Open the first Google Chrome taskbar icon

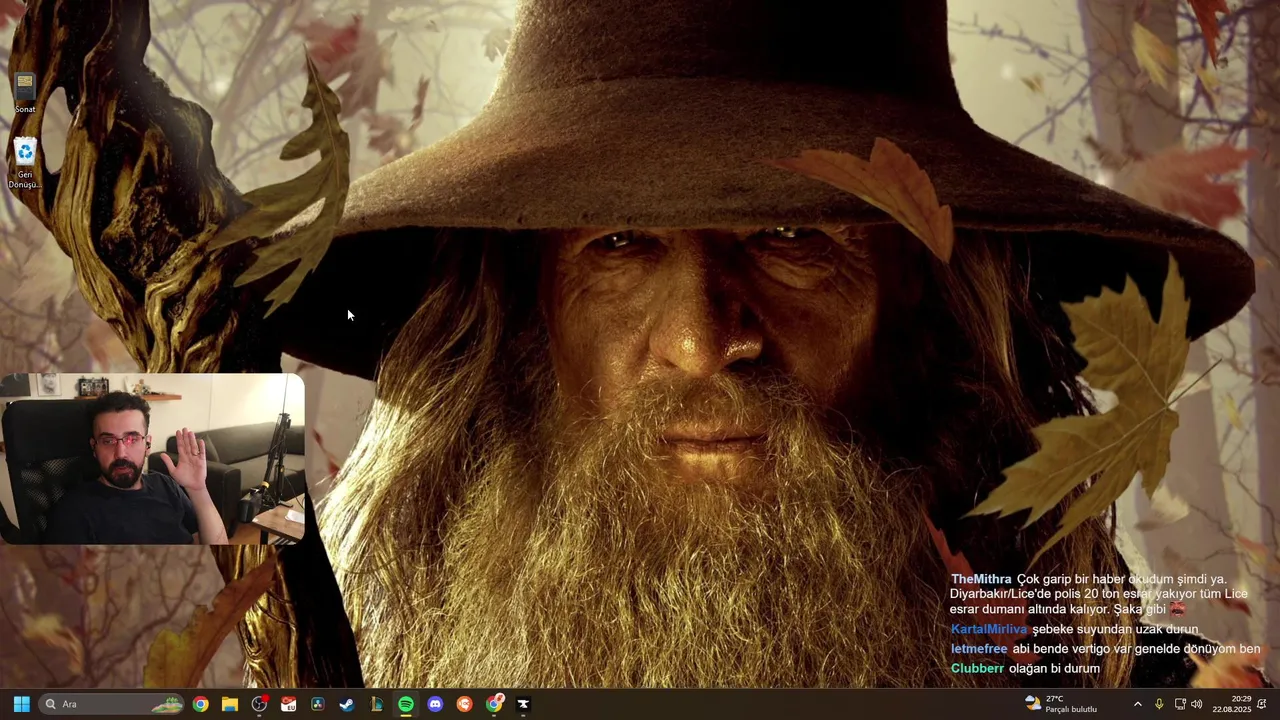click(x=200, y=704)
